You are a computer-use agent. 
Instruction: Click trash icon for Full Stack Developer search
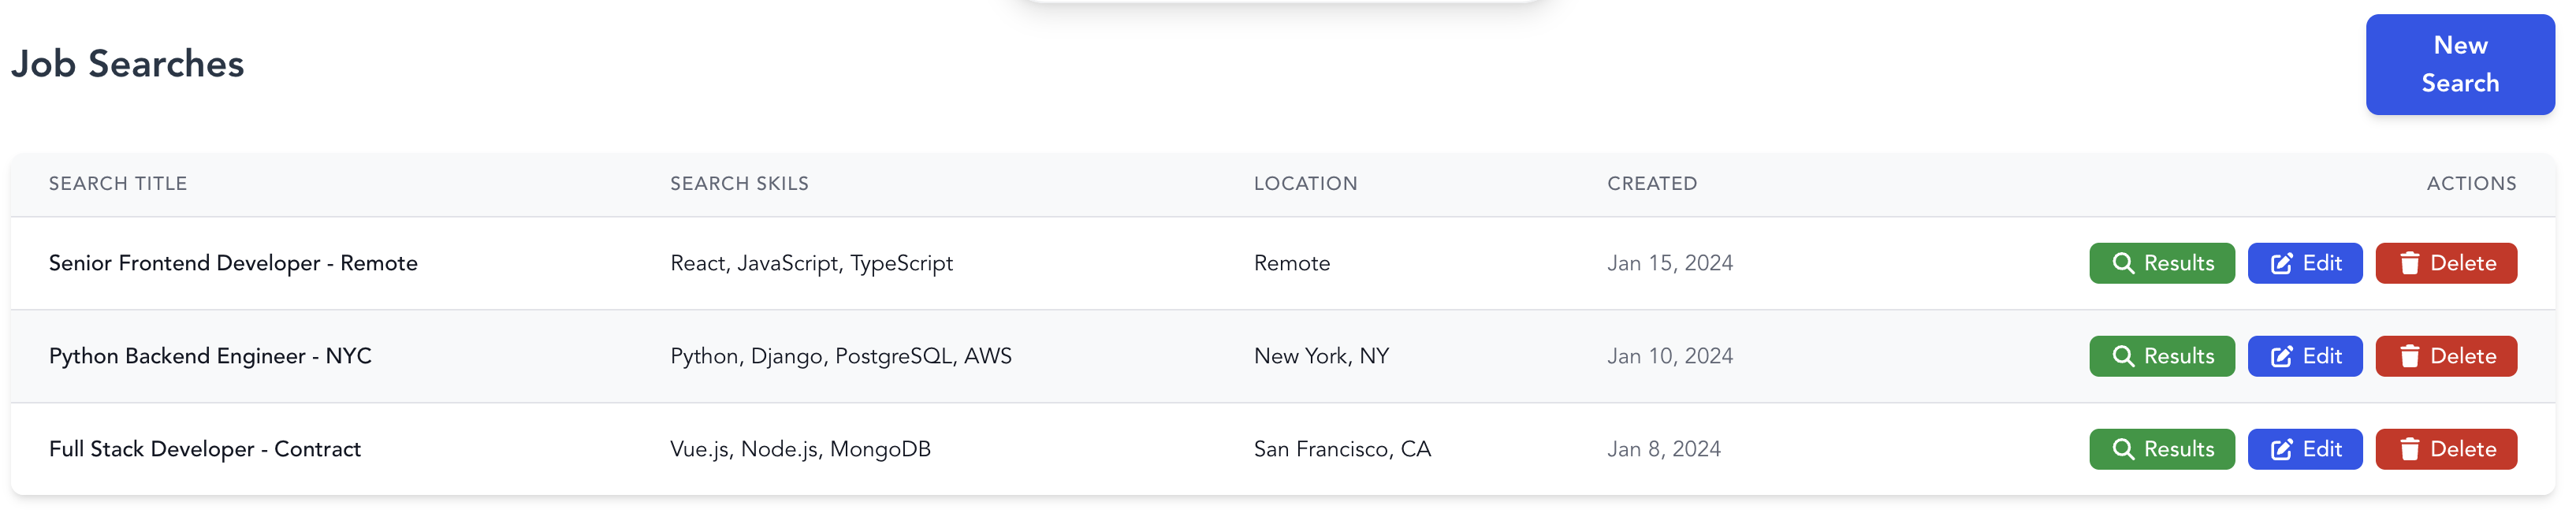click(x=2409, y=449)
